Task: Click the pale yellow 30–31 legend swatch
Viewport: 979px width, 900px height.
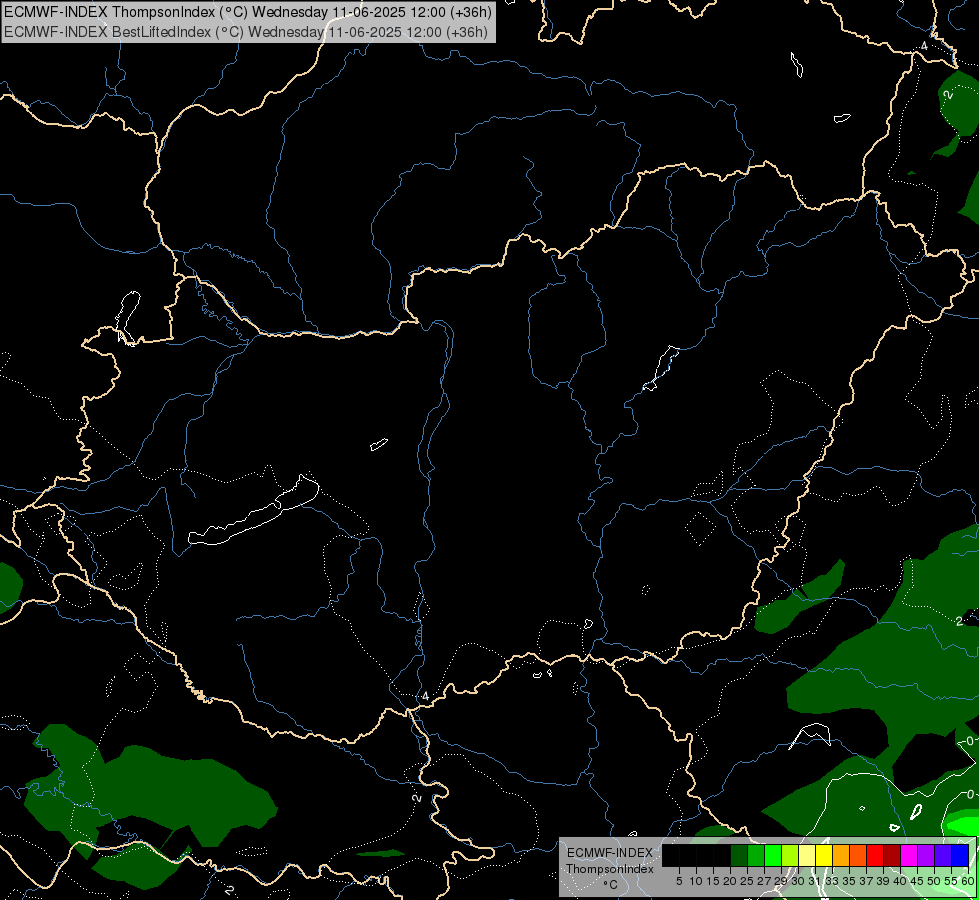Action: pos(807,855)
